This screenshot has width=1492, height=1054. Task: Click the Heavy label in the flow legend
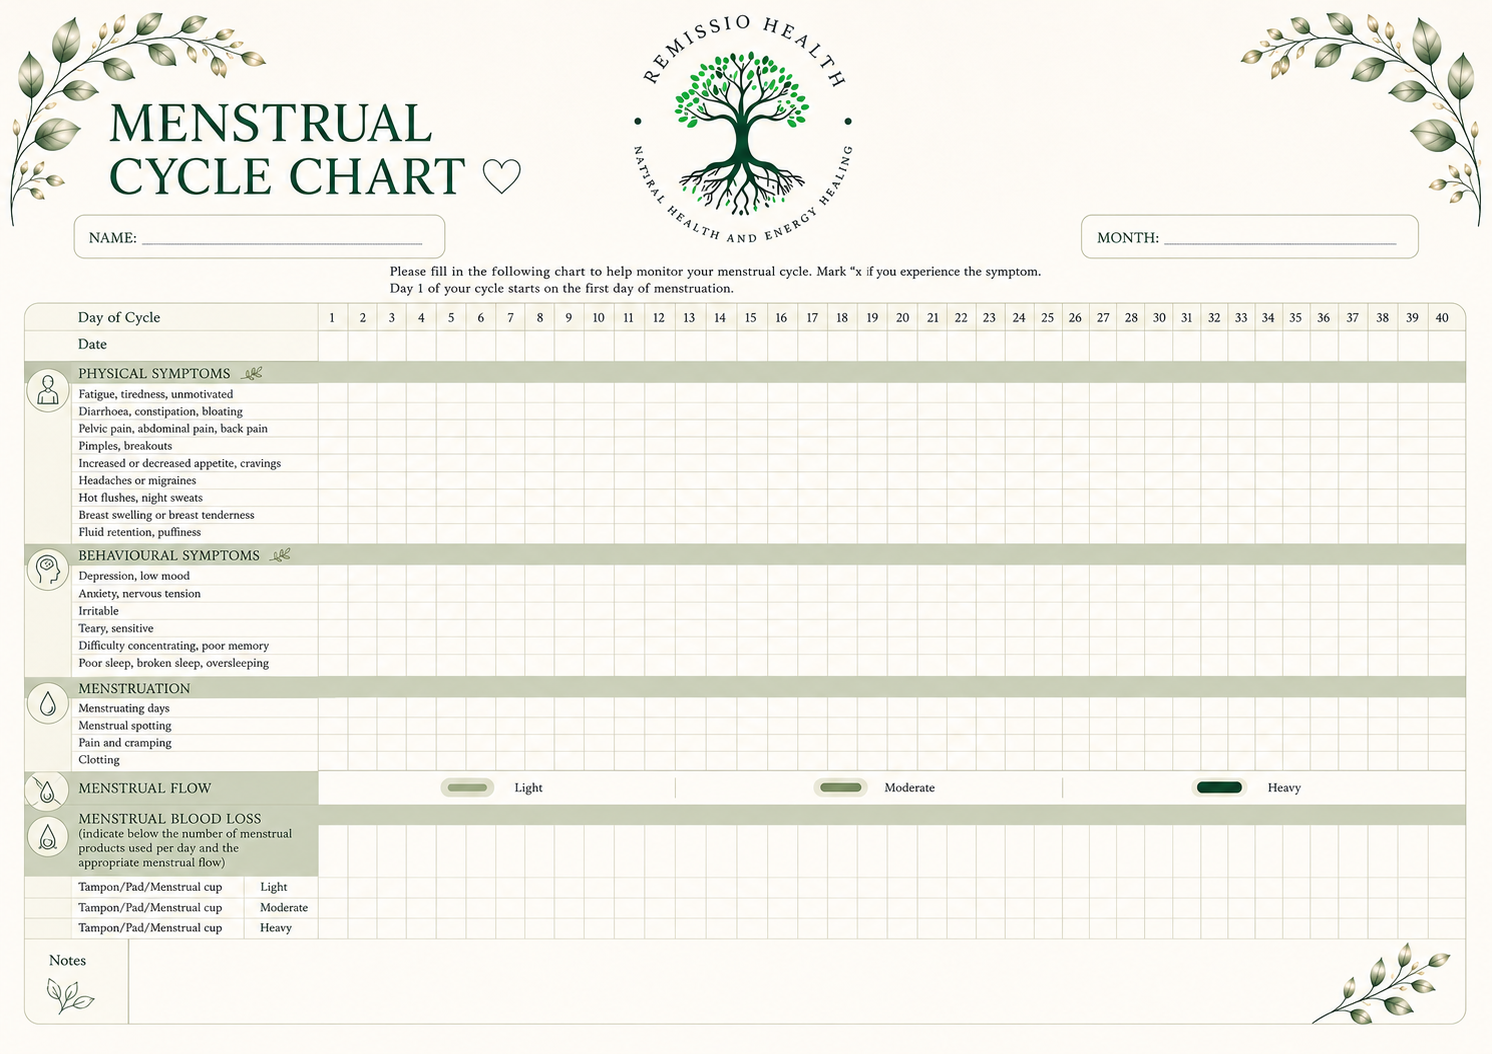pyautogui.click(x=1284, y=788)
